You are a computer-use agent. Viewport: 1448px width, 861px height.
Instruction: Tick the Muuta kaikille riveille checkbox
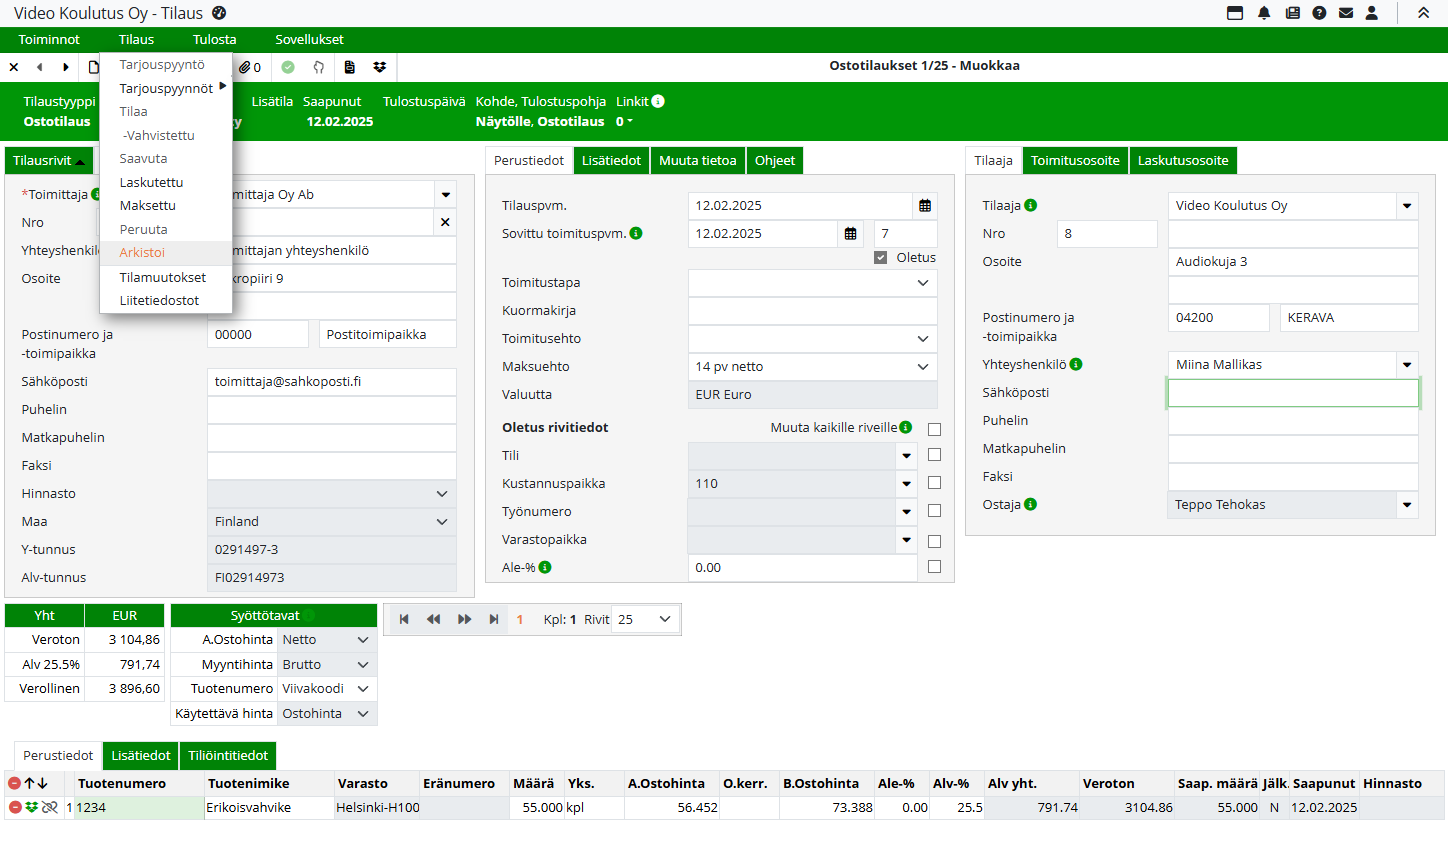point(934,430)
